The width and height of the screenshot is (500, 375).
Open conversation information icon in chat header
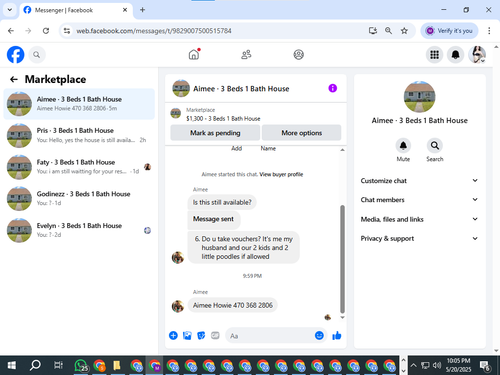(x=332, y=88)
